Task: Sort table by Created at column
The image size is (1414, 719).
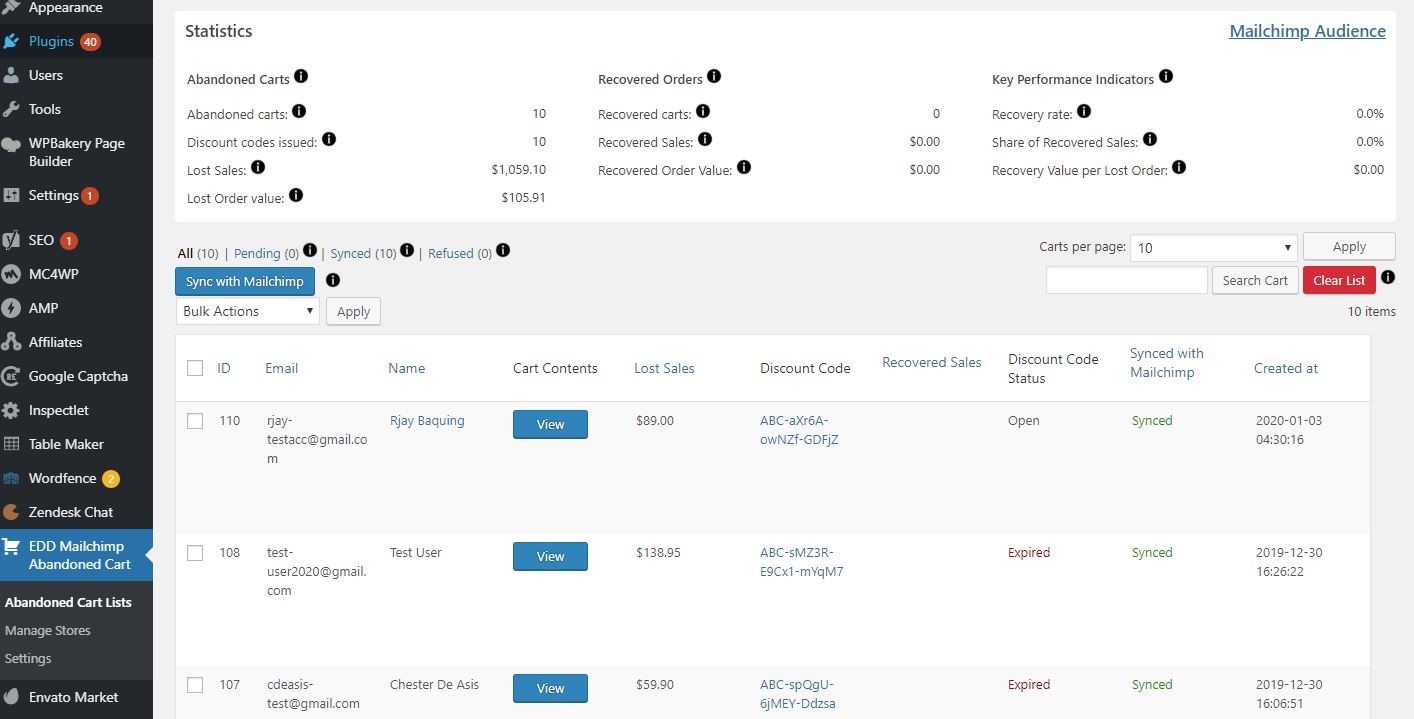Action: 1286,369
